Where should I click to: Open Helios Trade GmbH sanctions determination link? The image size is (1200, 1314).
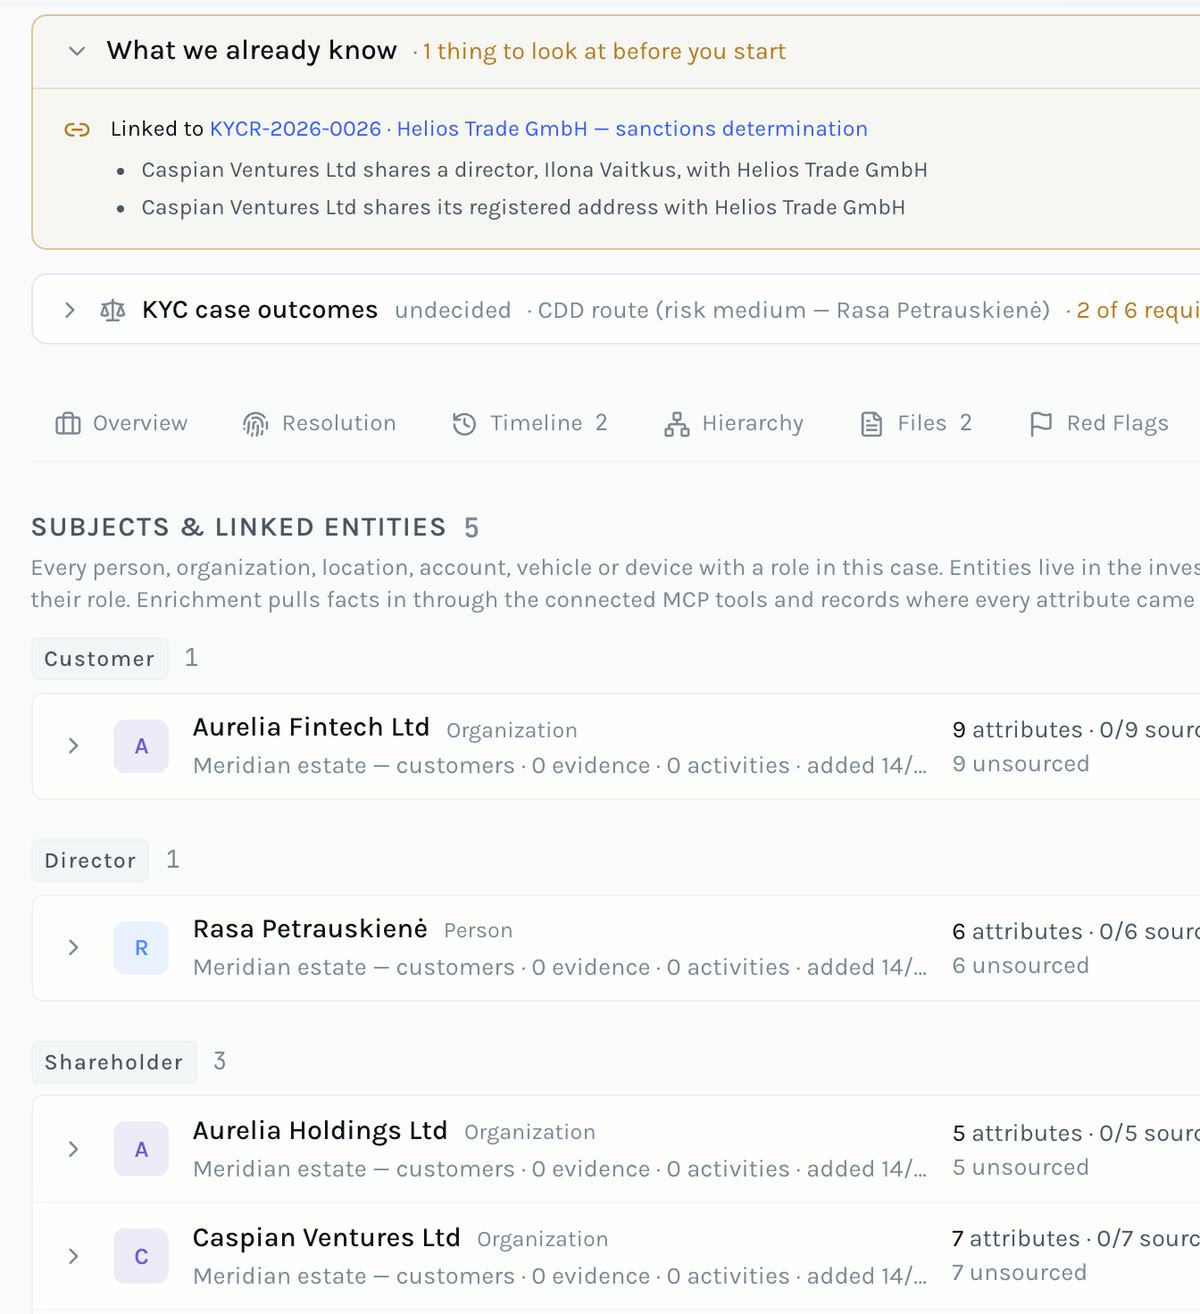point(632,129)
